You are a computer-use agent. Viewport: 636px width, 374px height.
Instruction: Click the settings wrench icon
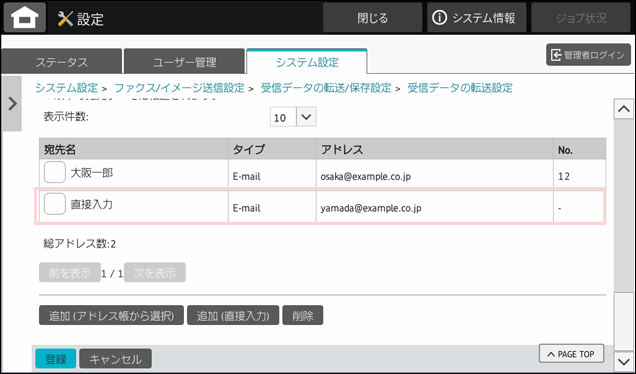click(65, 19)
